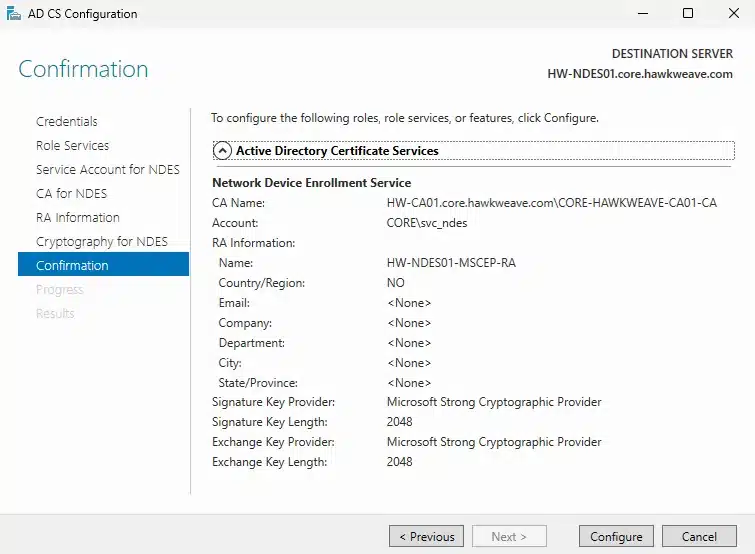Switch to CA for NDES step

coord(71,194)
